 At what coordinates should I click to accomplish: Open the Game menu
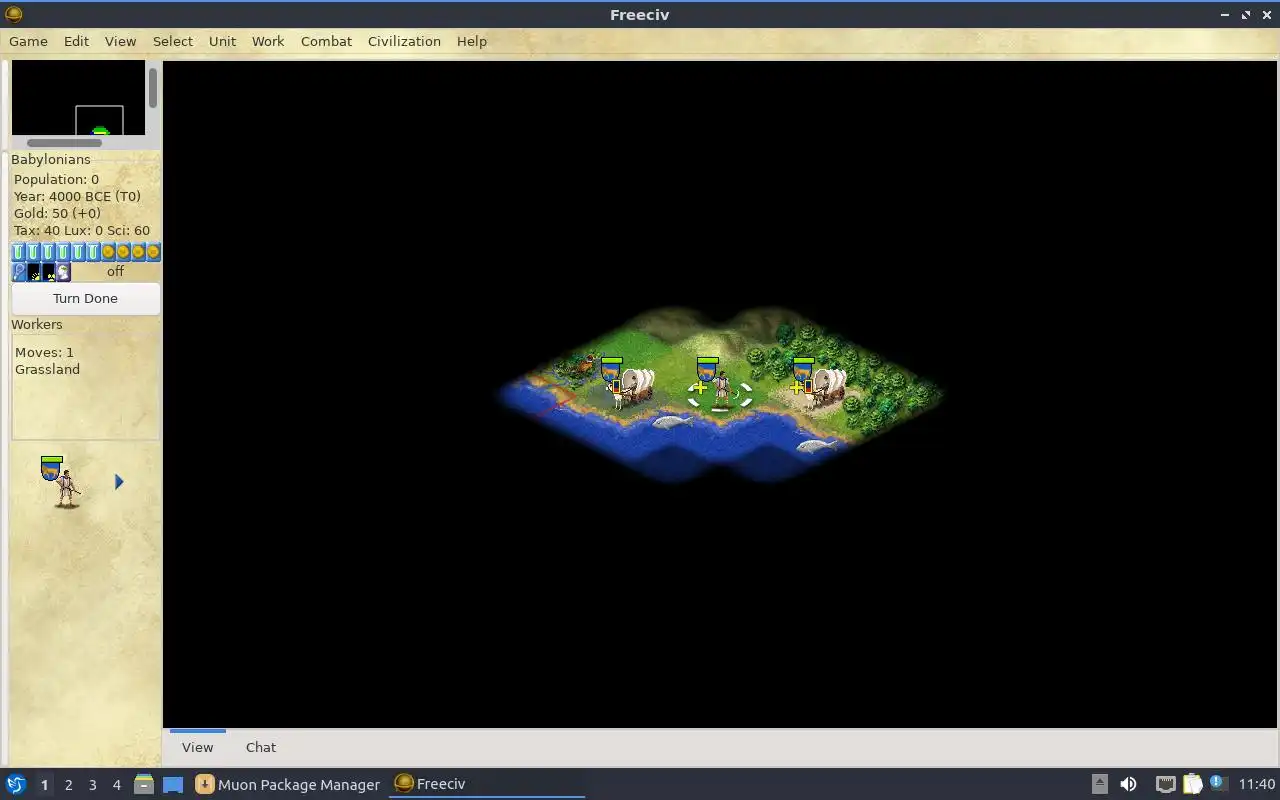pyautogui.click(x=28, y=41)
